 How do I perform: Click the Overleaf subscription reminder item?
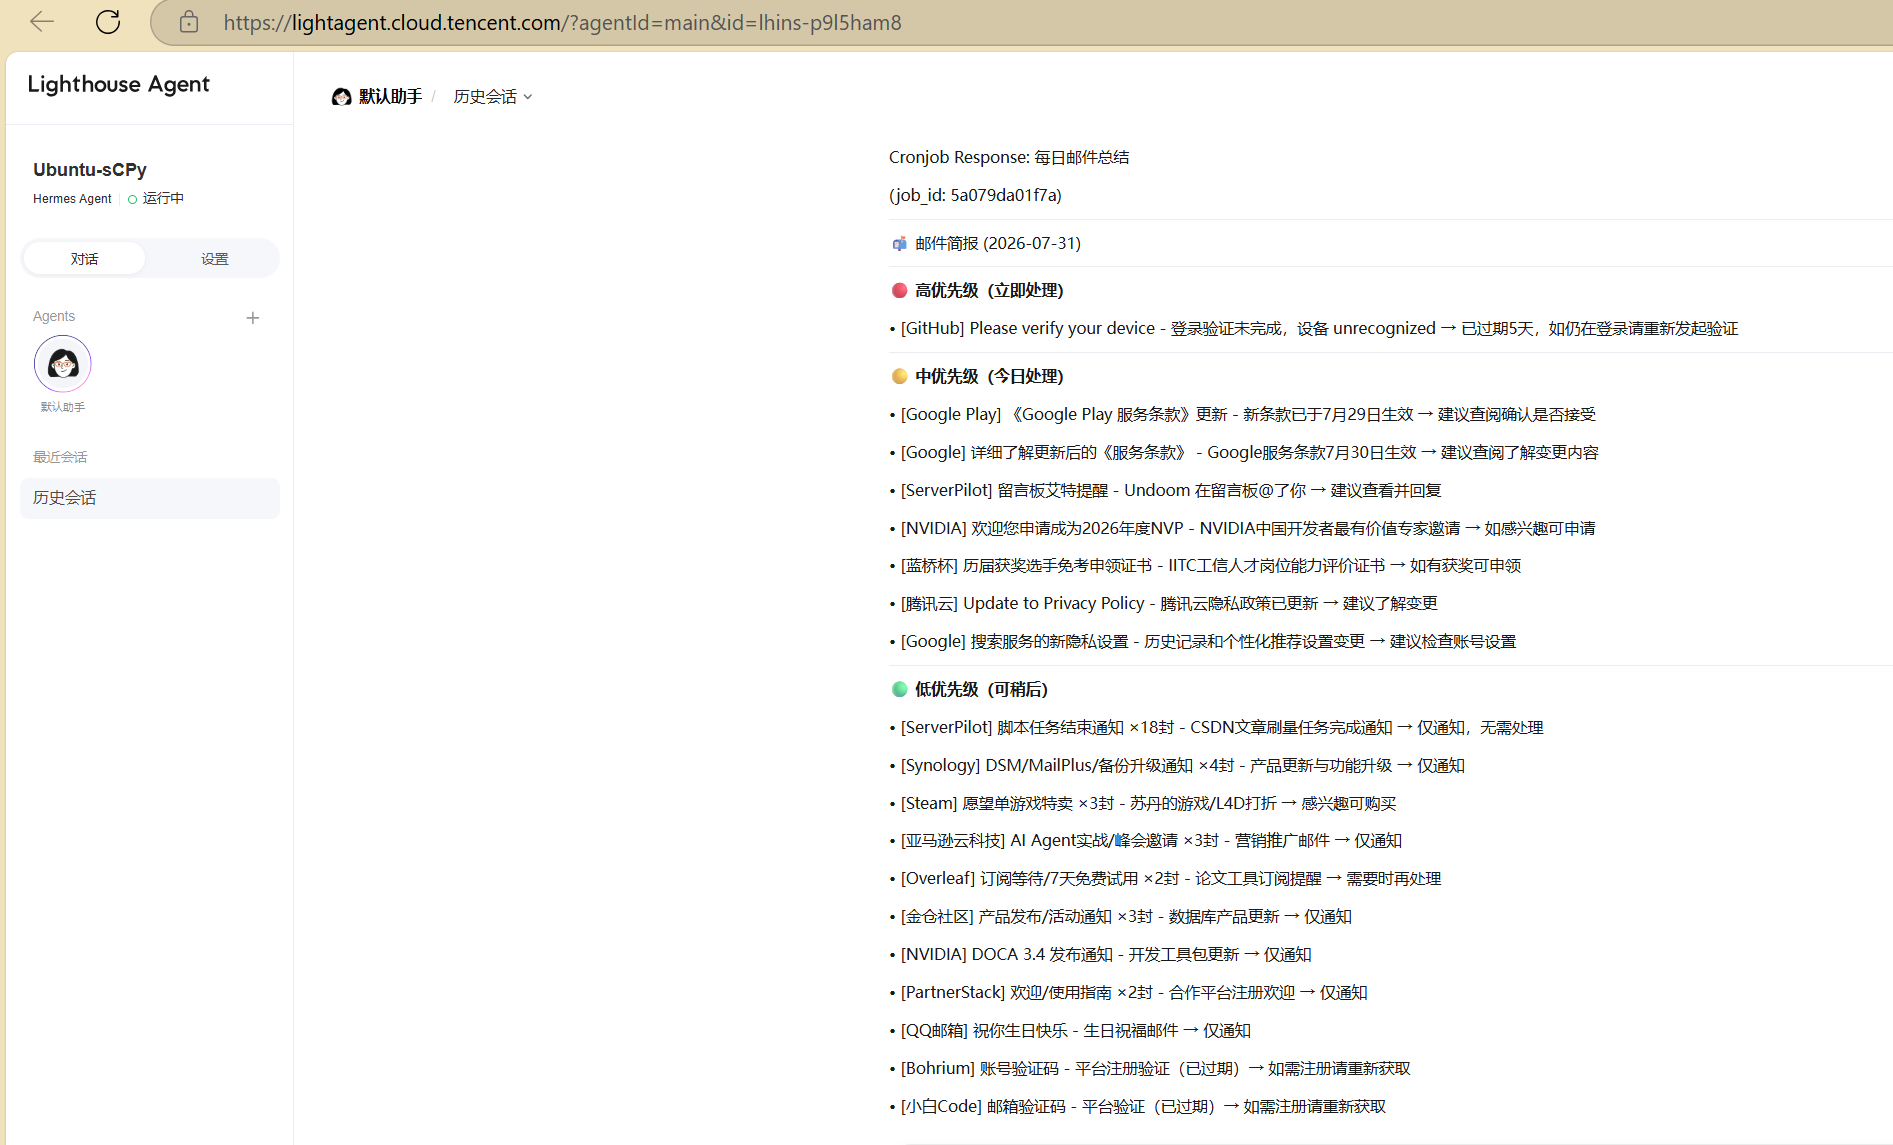(x=1165, y=878)
